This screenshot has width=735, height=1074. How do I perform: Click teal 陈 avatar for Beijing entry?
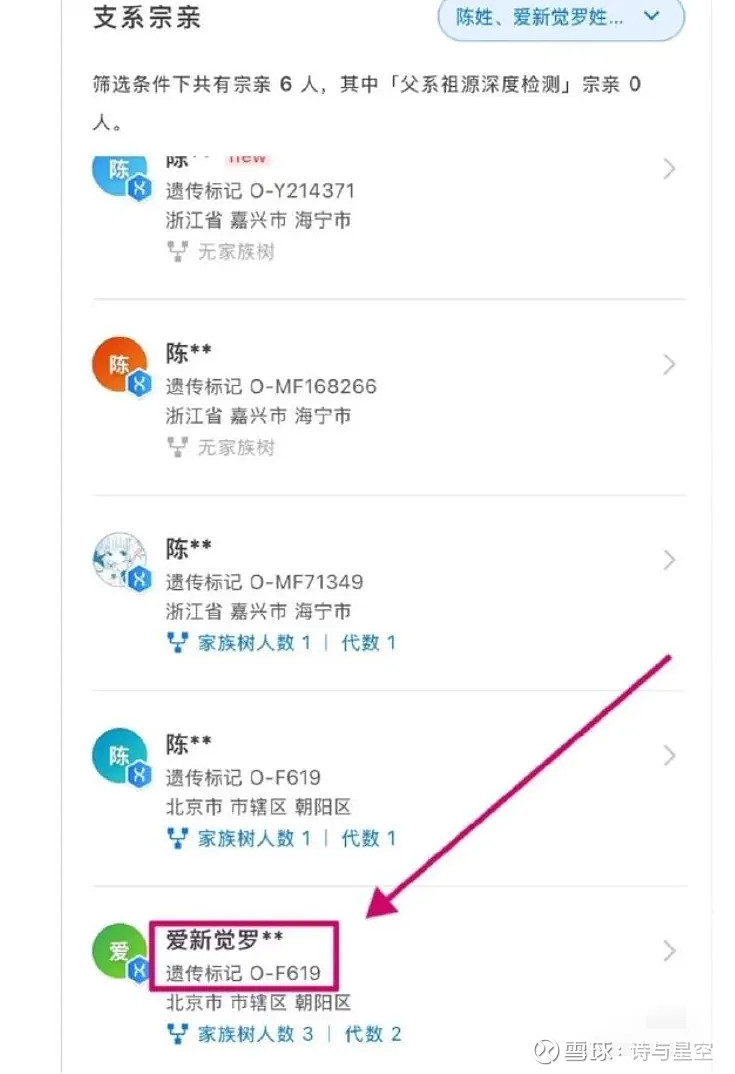(119, 754)
